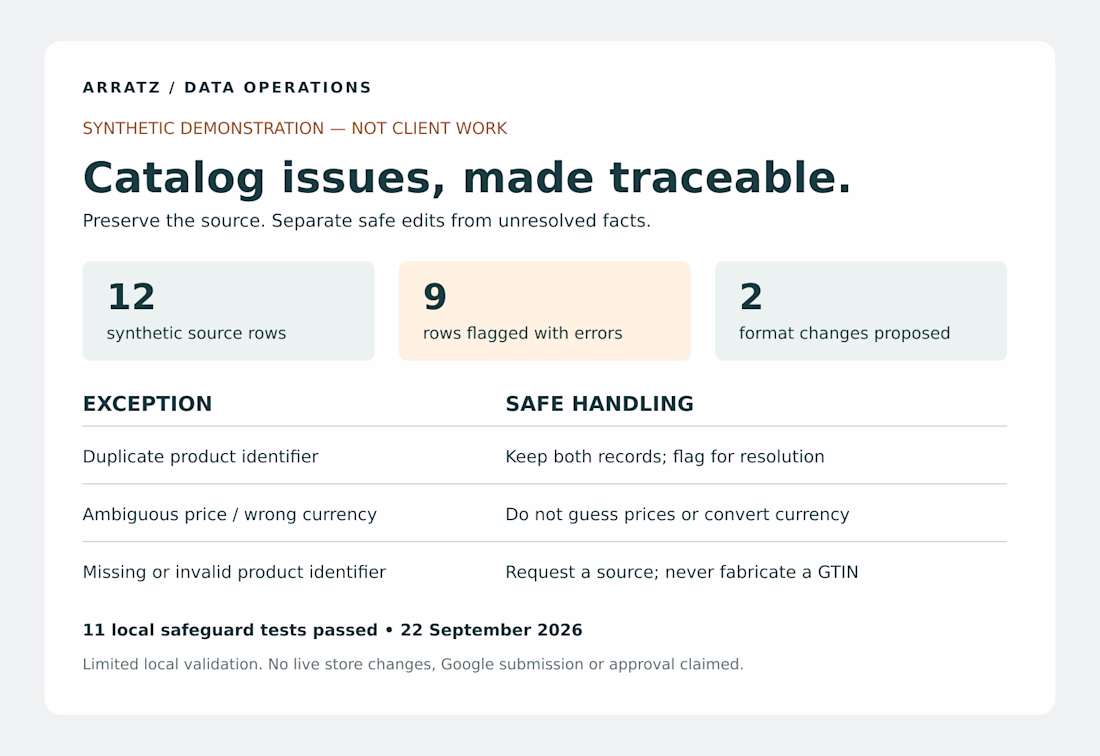Select the Duplicate product identifier row
Viewport: 1100px width, 756px height.
point(544,457)
